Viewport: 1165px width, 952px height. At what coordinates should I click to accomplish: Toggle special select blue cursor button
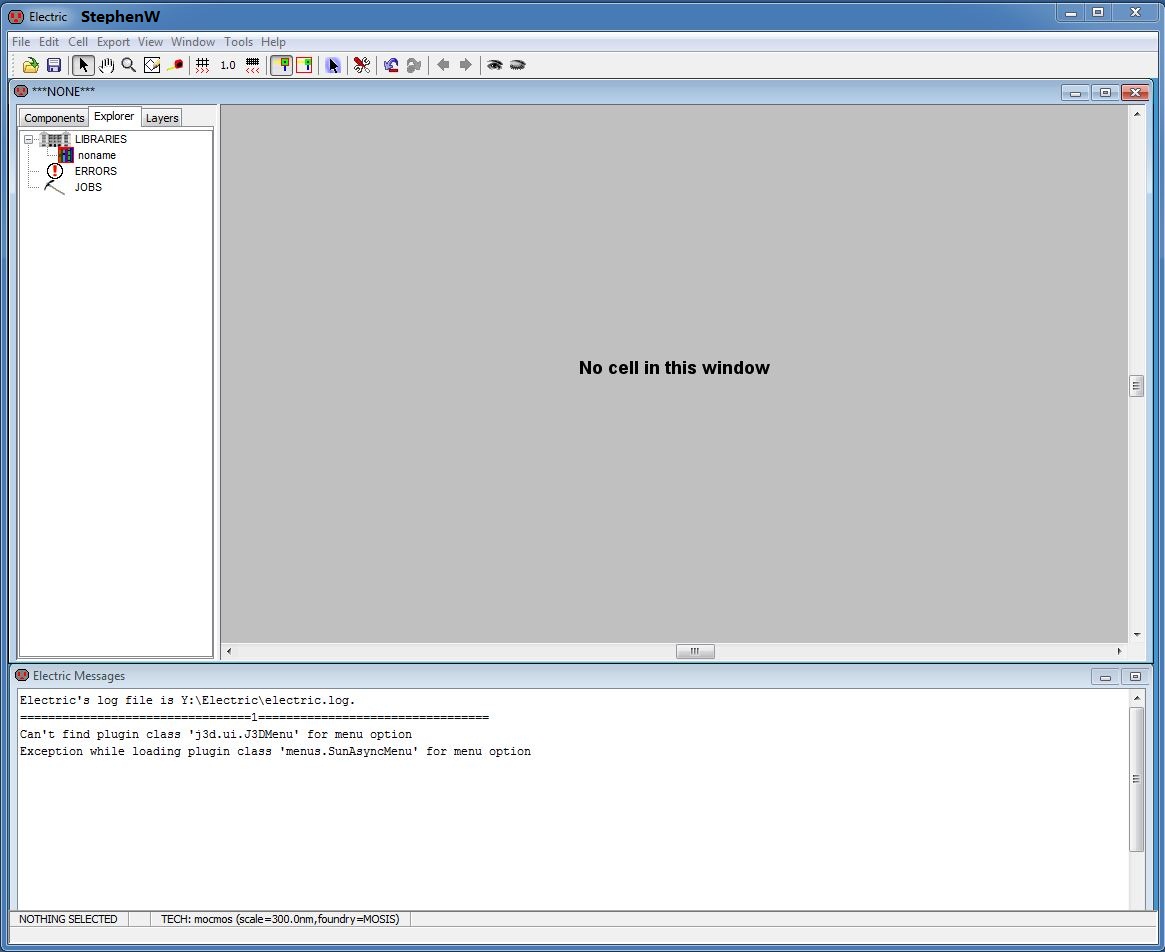pos(333,65)
